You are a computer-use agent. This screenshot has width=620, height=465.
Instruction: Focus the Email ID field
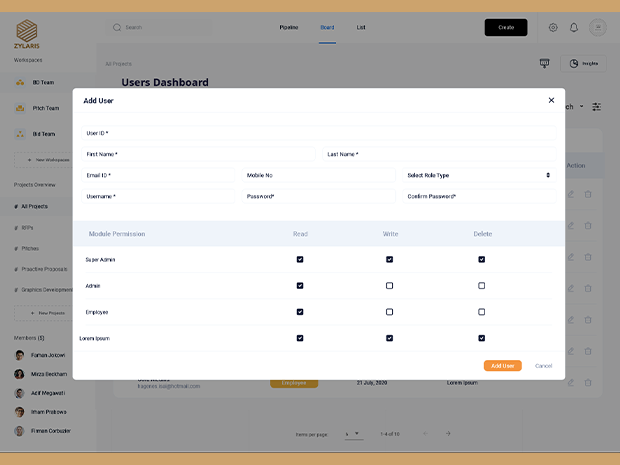coord(158,175)
